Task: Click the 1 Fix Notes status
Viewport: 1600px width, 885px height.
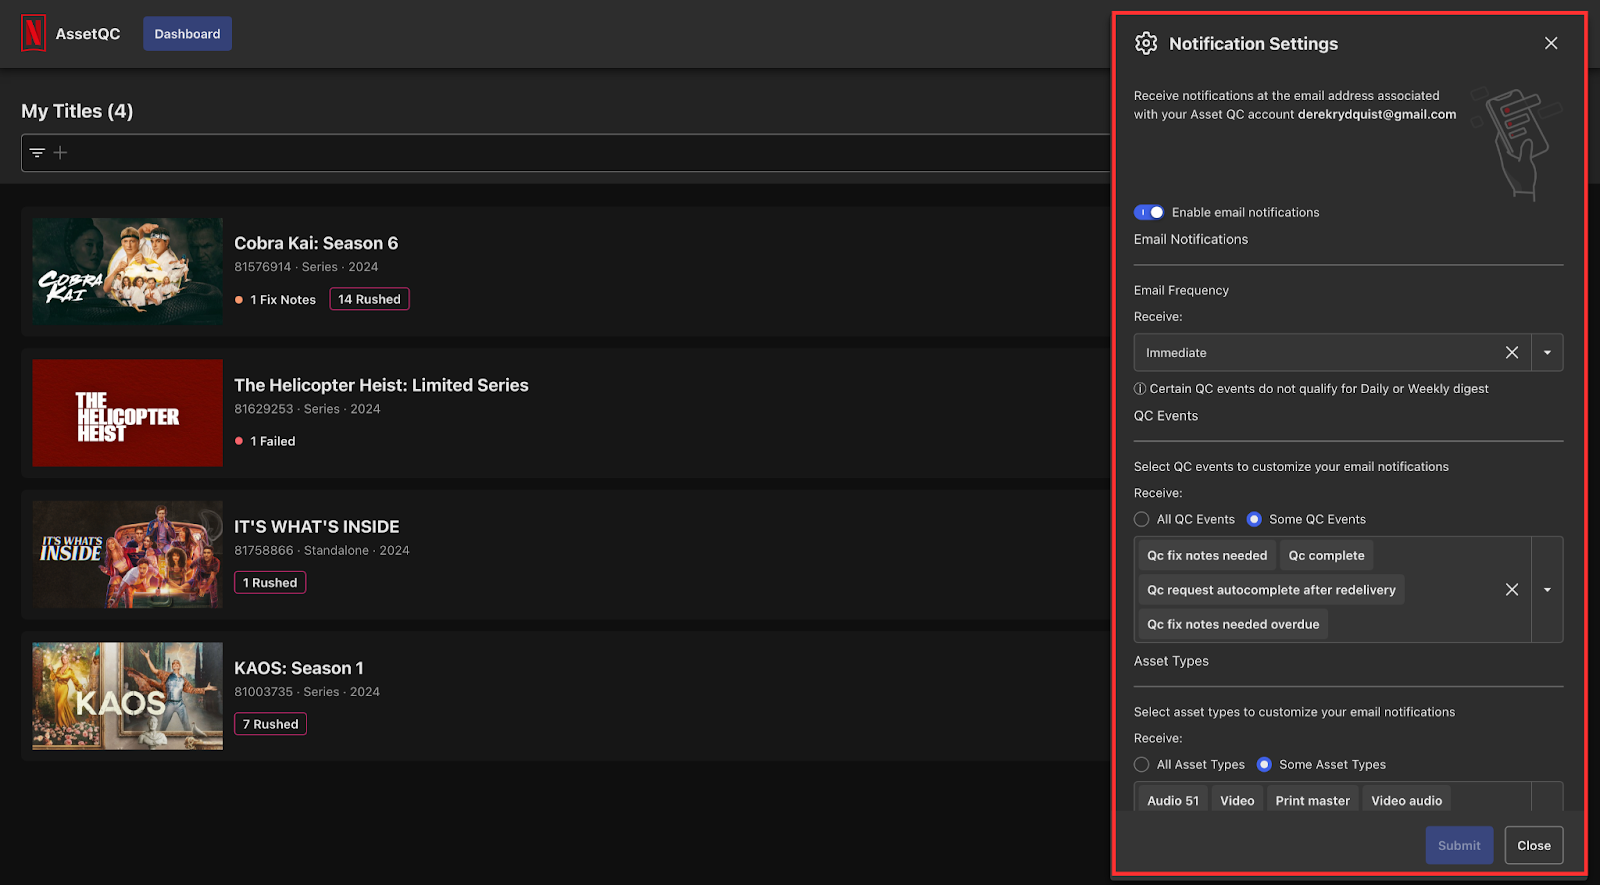Action: click(x=275, y=300)
